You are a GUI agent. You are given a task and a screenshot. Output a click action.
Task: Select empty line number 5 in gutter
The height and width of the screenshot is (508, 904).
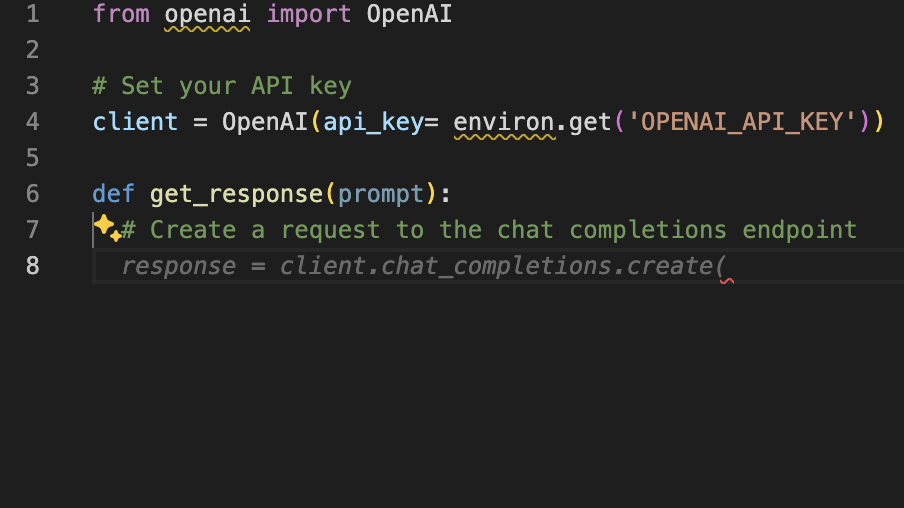(32, 158)
